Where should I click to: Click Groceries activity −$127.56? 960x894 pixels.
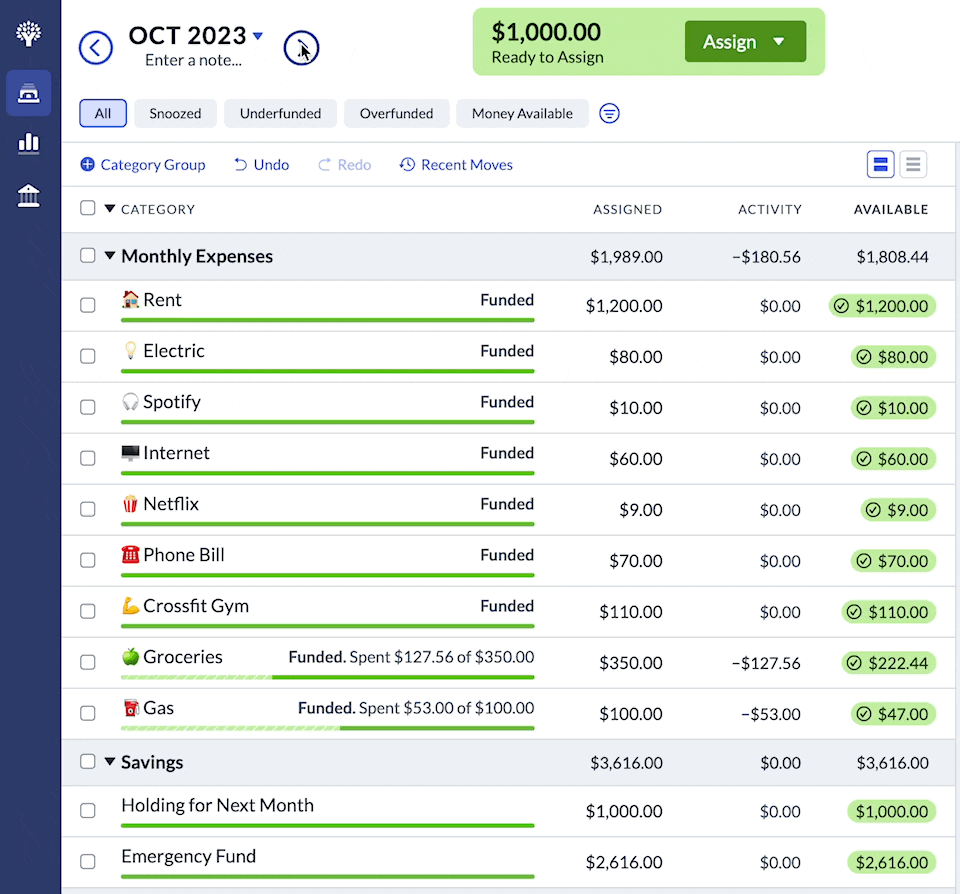tap(766, 663)
